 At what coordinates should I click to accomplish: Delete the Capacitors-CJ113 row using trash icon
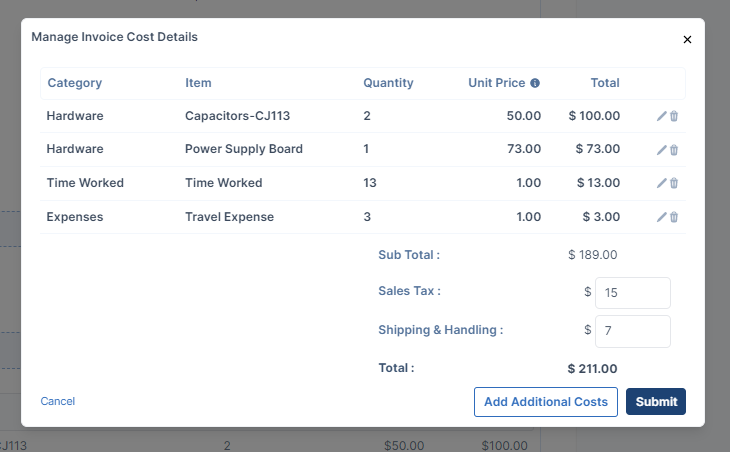coord(674,116)
